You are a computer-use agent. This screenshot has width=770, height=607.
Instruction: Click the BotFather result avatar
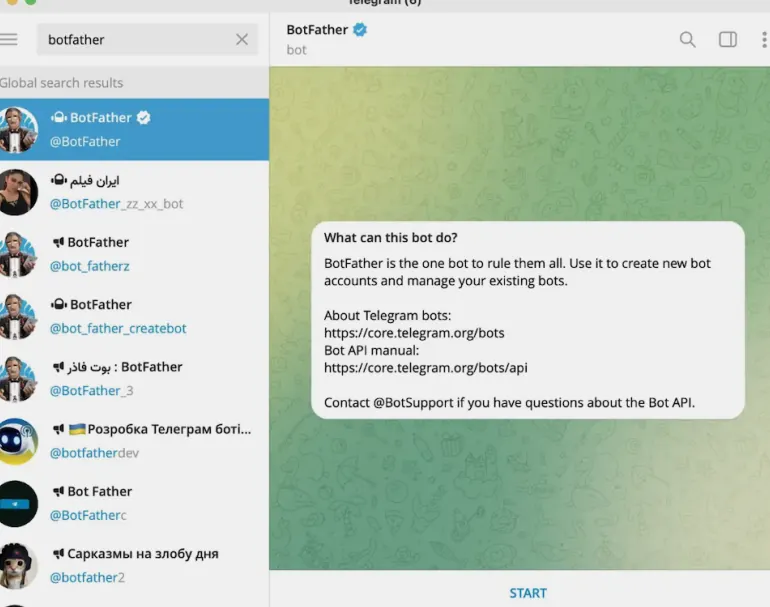coord(18,130)
